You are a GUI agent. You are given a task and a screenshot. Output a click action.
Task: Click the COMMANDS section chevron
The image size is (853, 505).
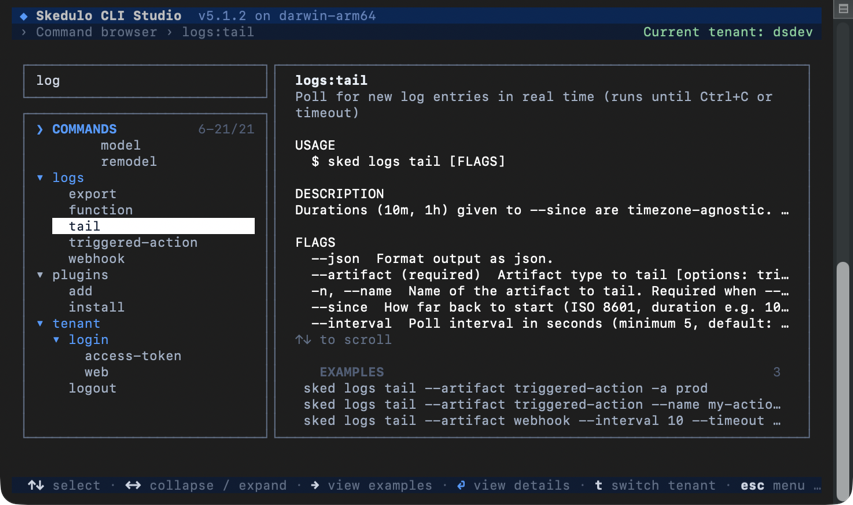40,129
